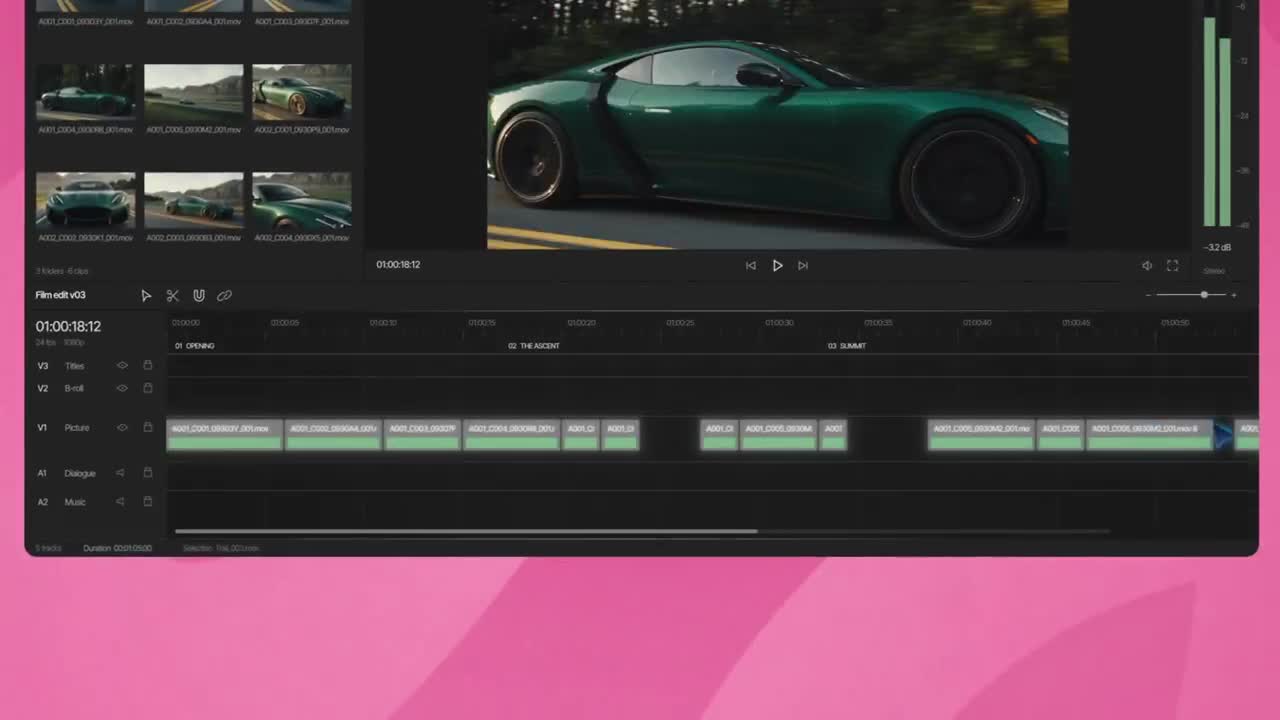Select the A002_C002 front-view car thumbnail

pos(86,200)
